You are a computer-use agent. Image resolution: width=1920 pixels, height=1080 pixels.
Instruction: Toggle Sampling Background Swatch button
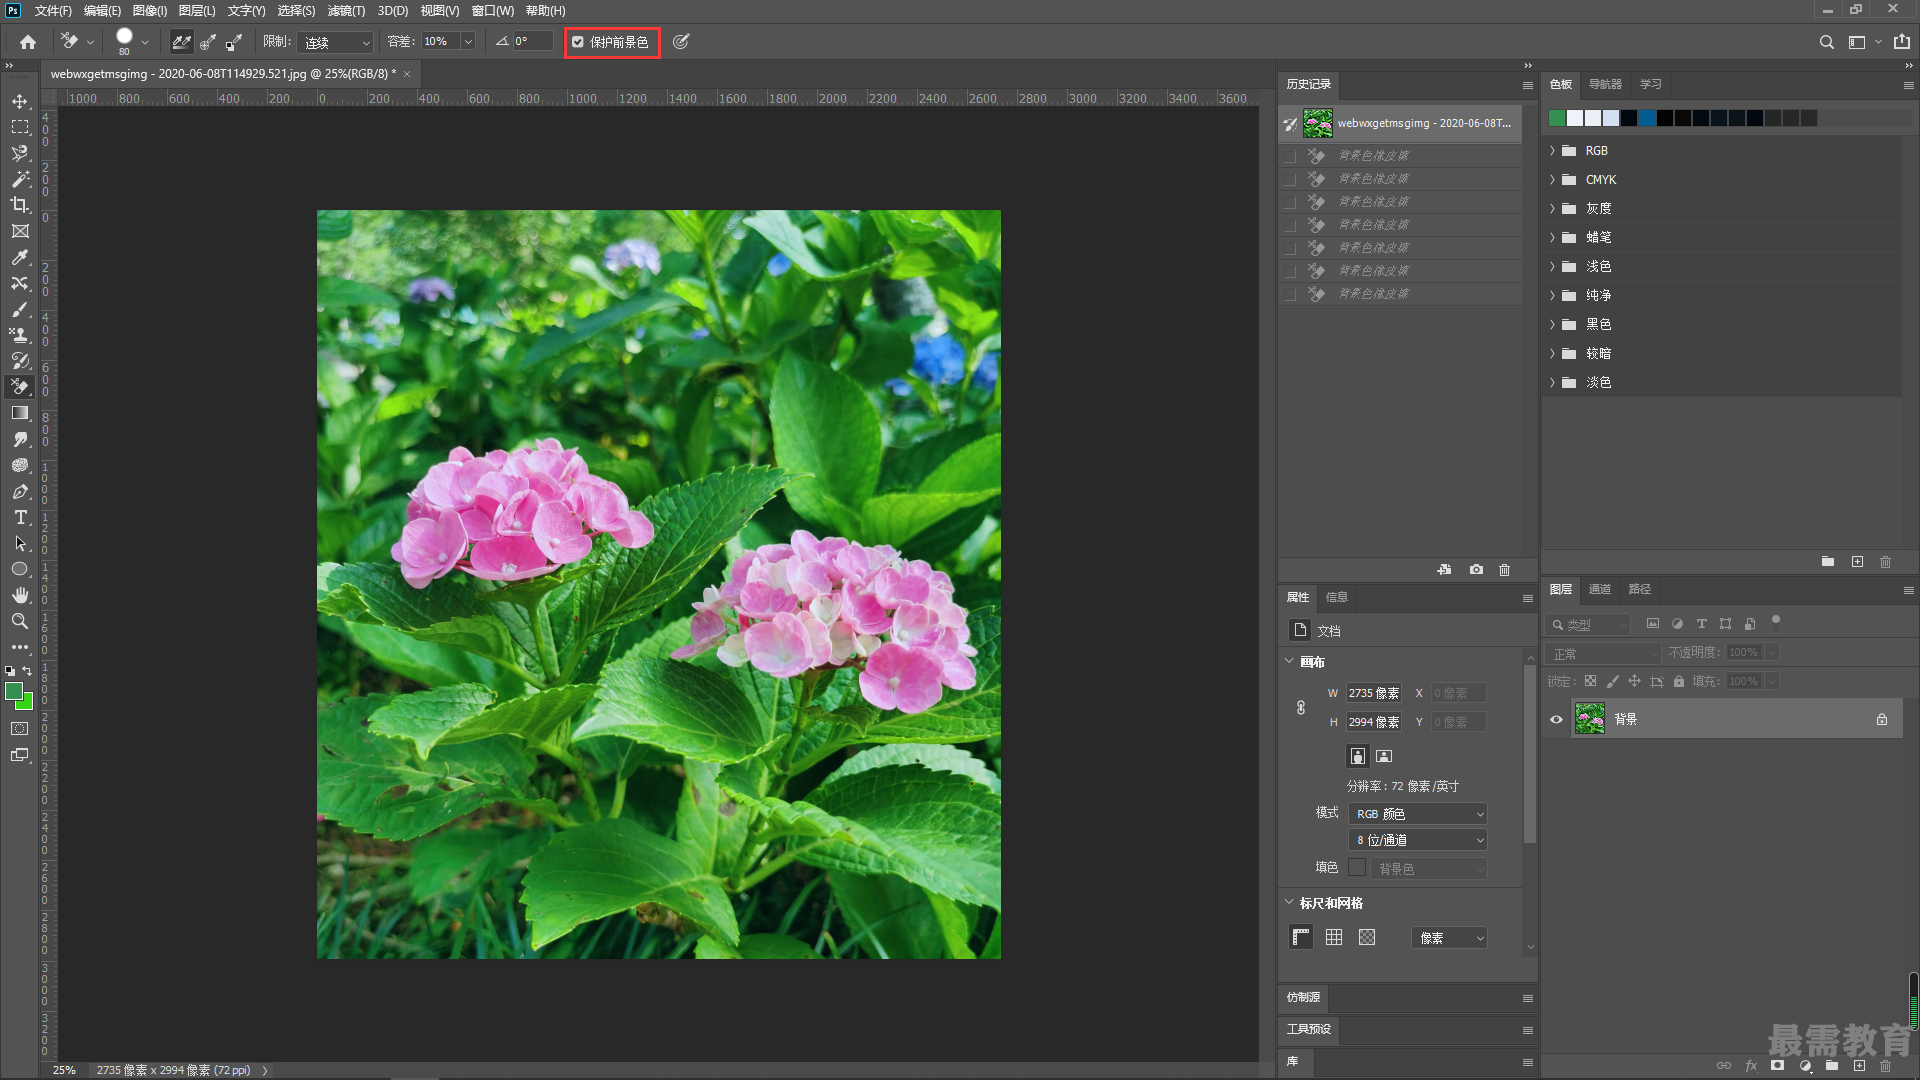pos(234,42)
